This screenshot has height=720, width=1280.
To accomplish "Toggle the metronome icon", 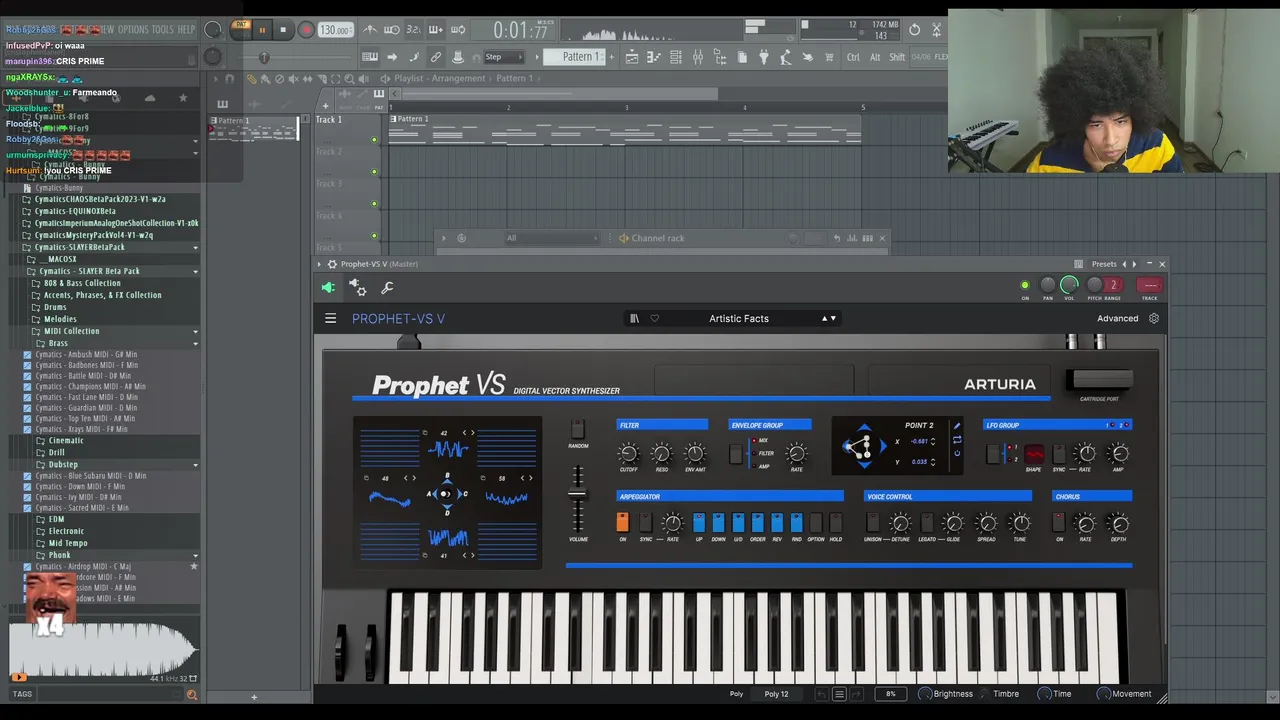I will 370,30.
